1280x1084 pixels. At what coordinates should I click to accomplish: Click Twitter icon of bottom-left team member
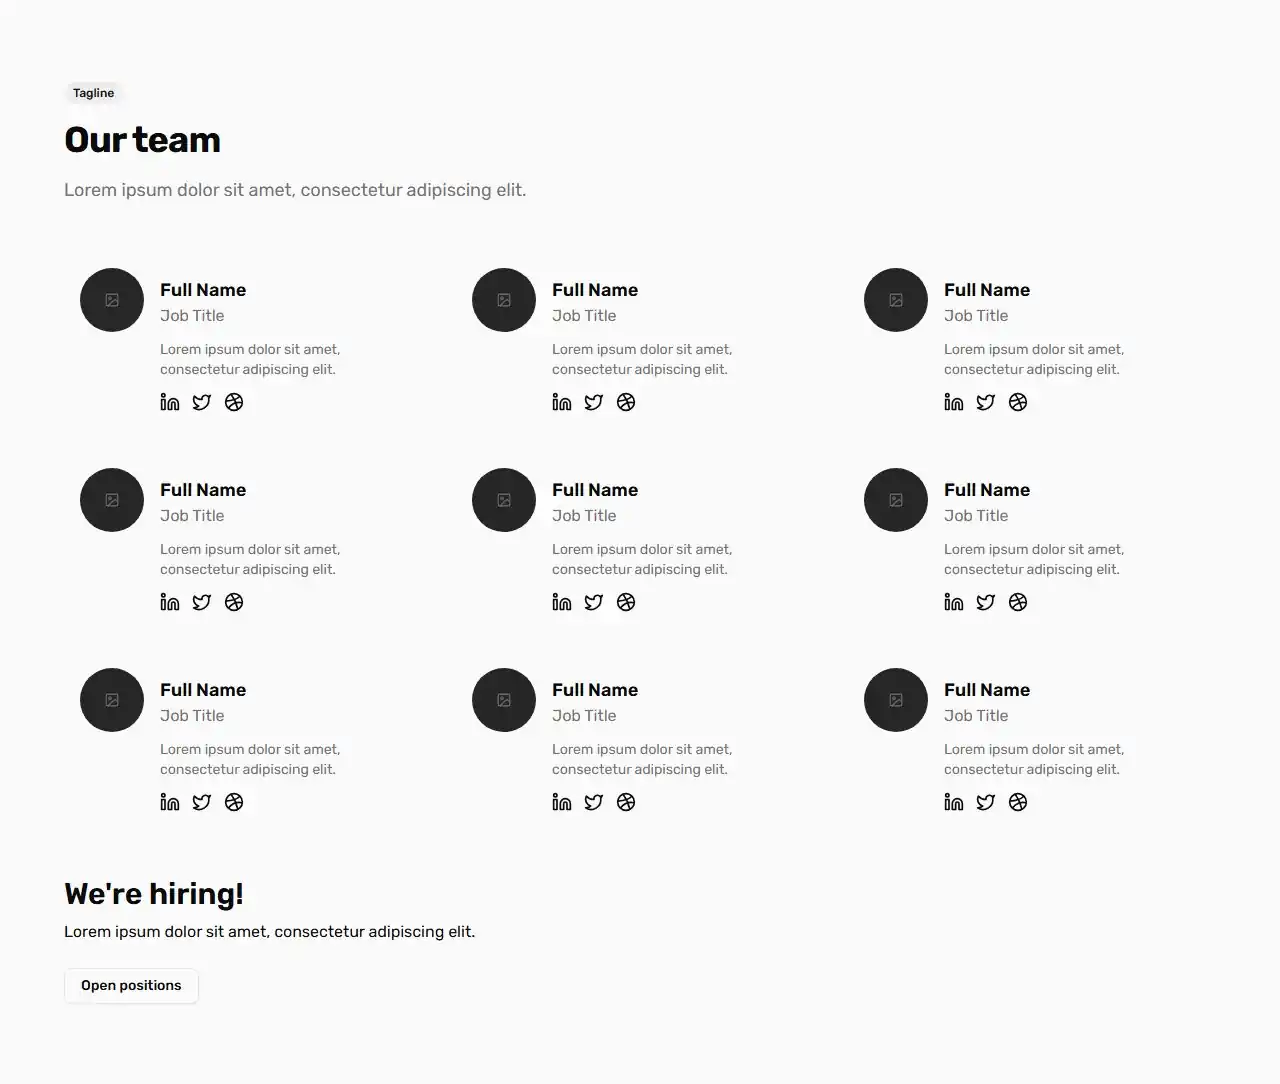202,802
